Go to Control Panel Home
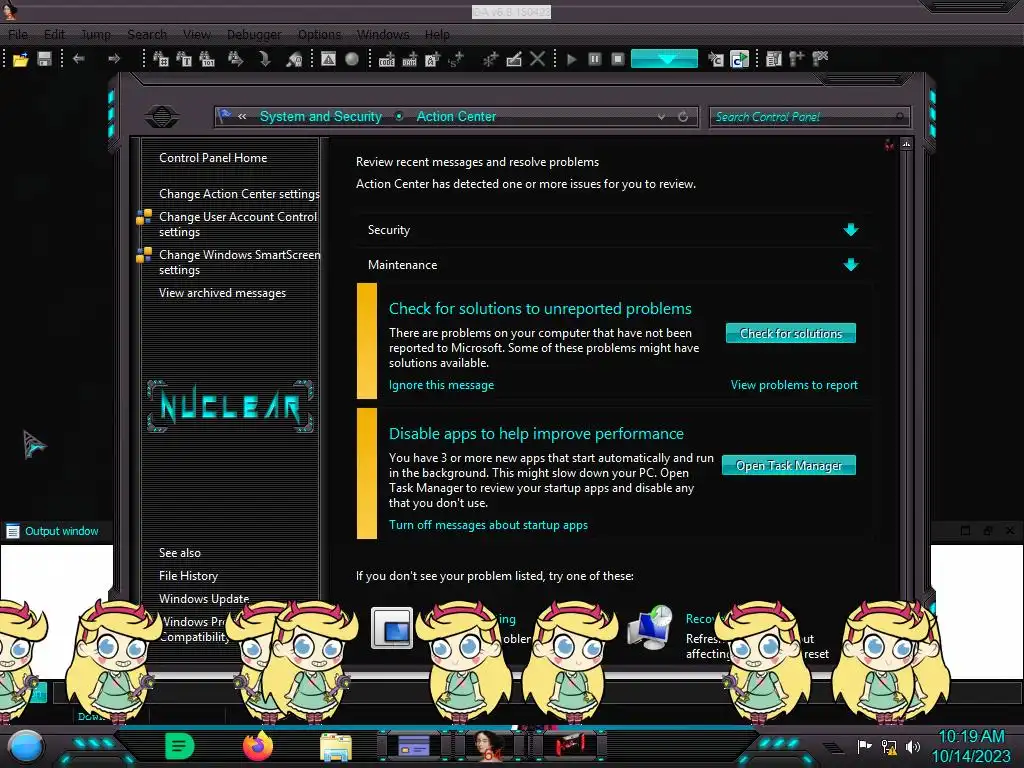Screen dimensions: 1024x768 click(213, 158)
